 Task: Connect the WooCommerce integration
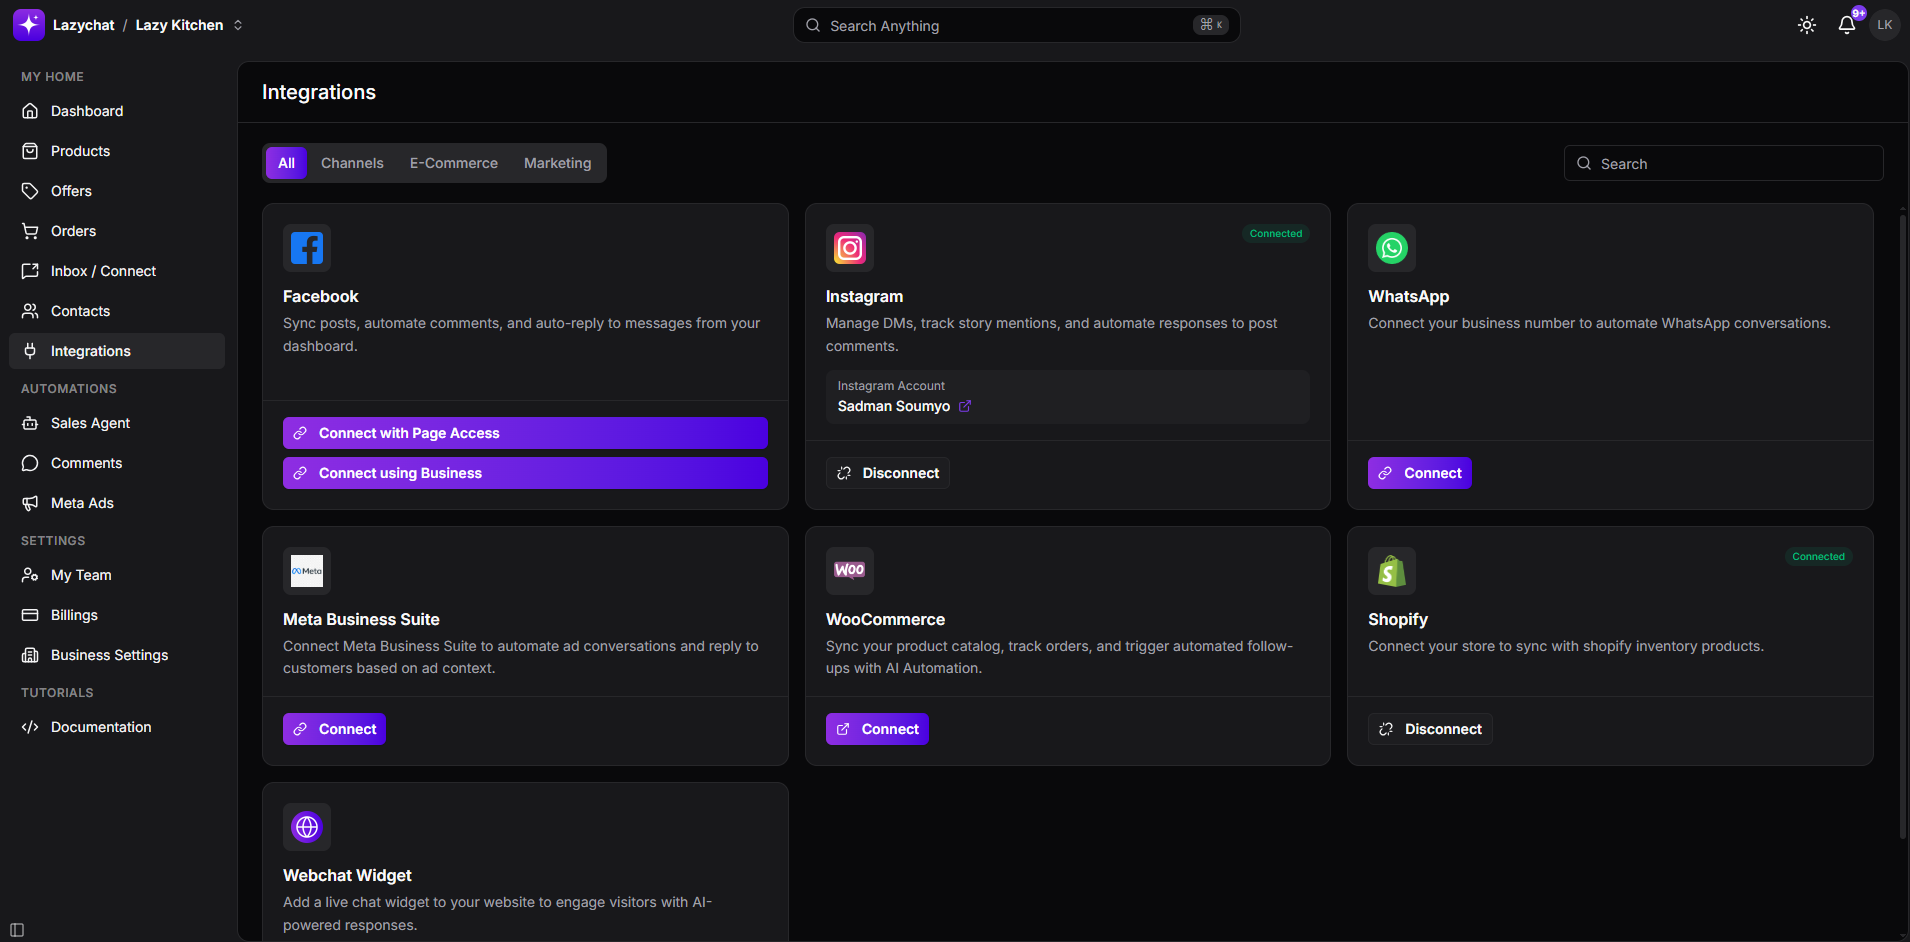(877, 729)
